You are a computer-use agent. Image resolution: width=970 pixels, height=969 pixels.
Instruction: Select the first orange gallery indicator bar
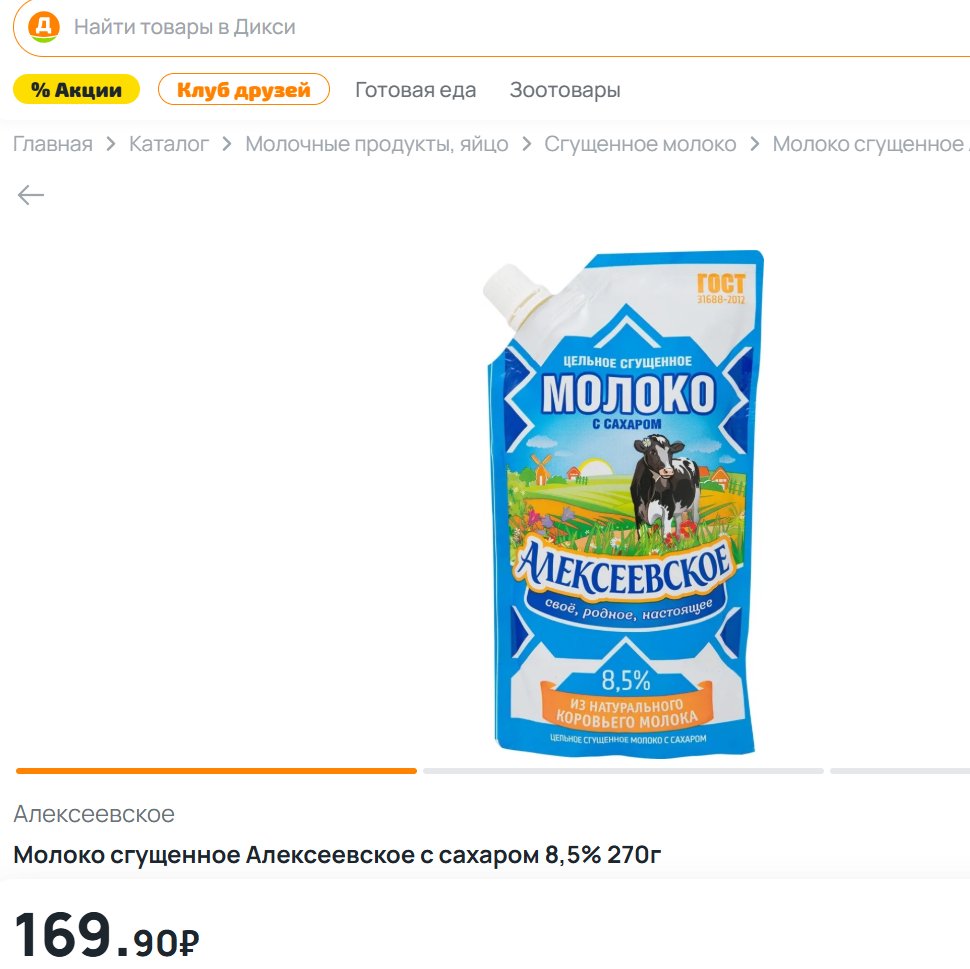(216, 771)
